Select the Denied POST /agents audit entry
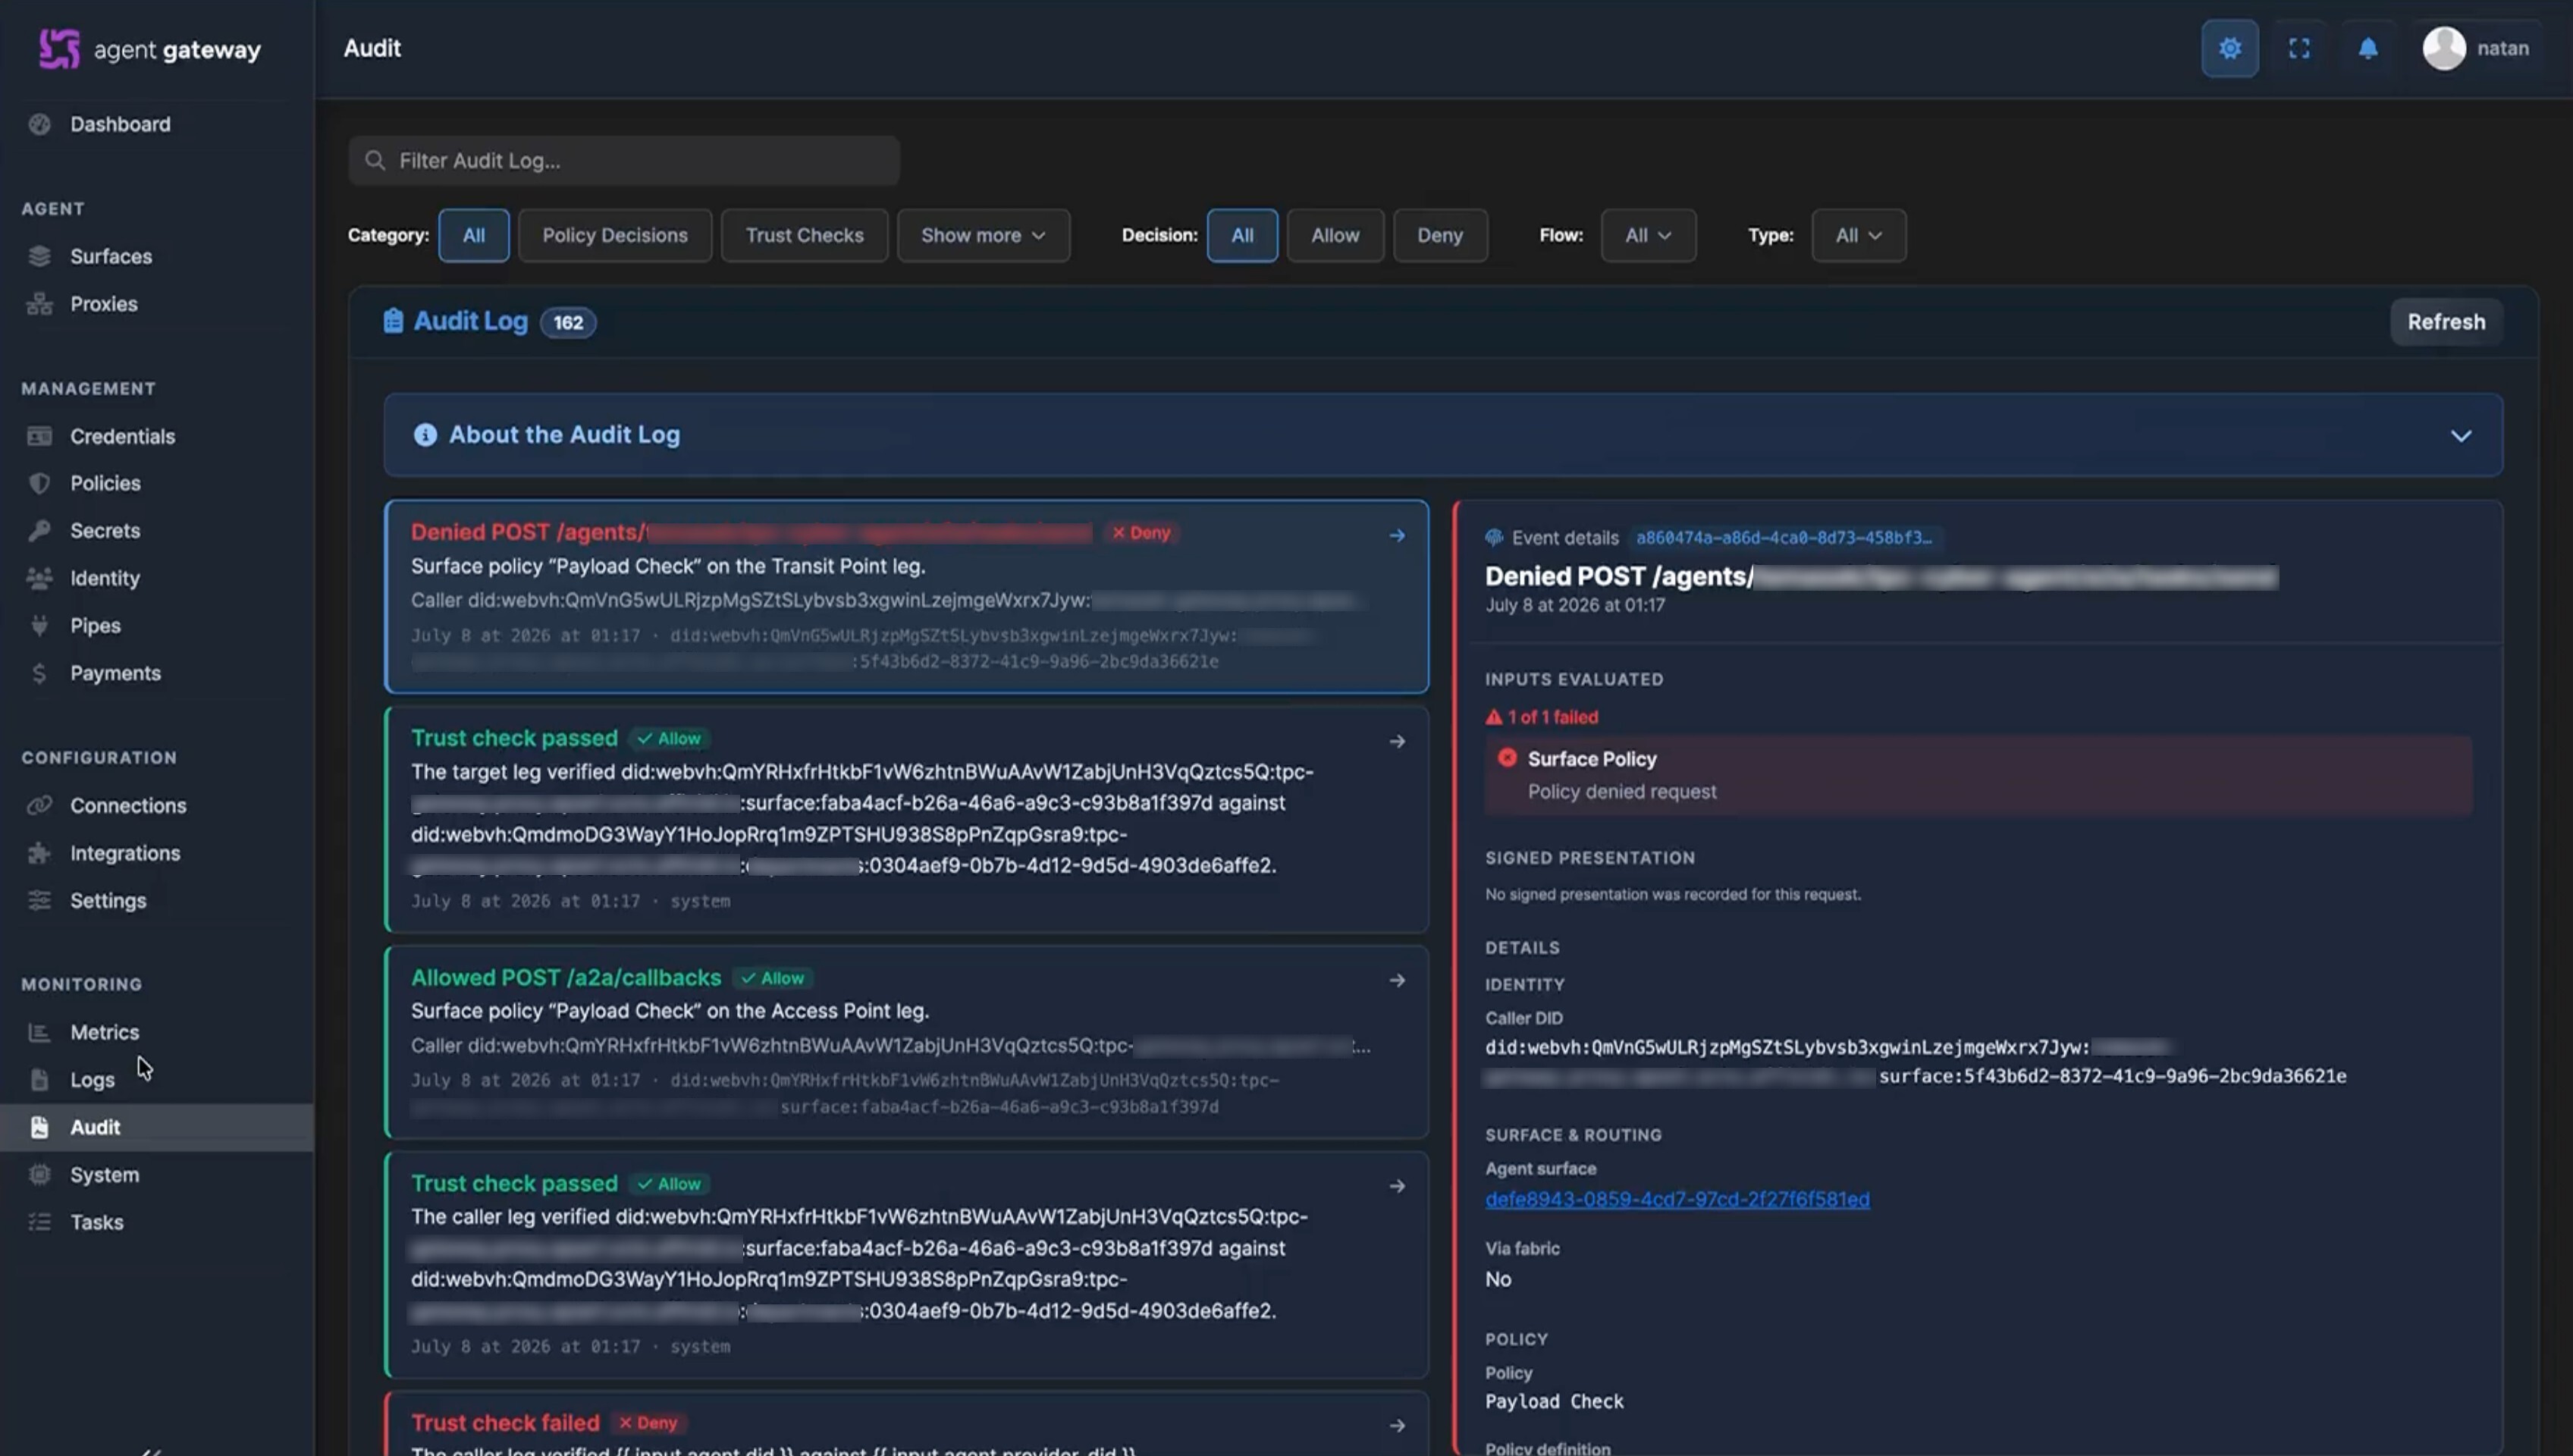 (906, 597)
